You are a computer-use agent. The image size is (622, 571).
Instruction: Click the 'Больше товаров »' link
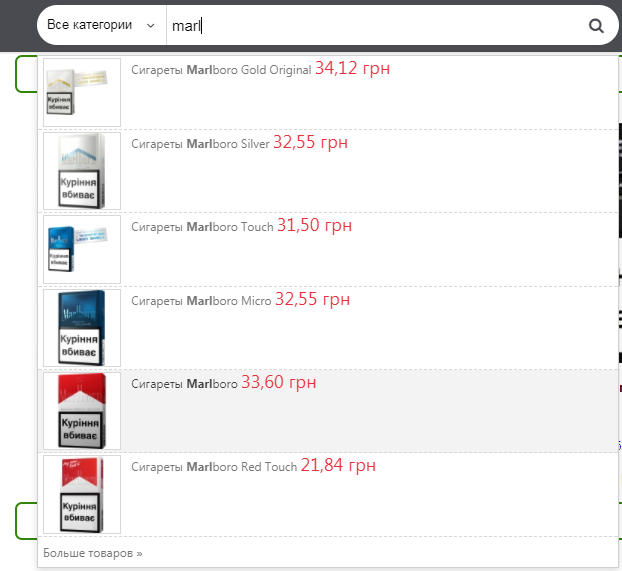pyautogui.click(x=93, y=553)
